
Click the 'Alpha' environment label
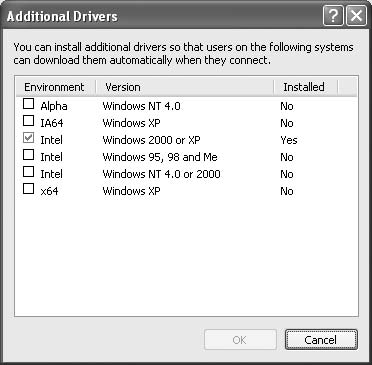pyautogui.click(x=54, y=106)
